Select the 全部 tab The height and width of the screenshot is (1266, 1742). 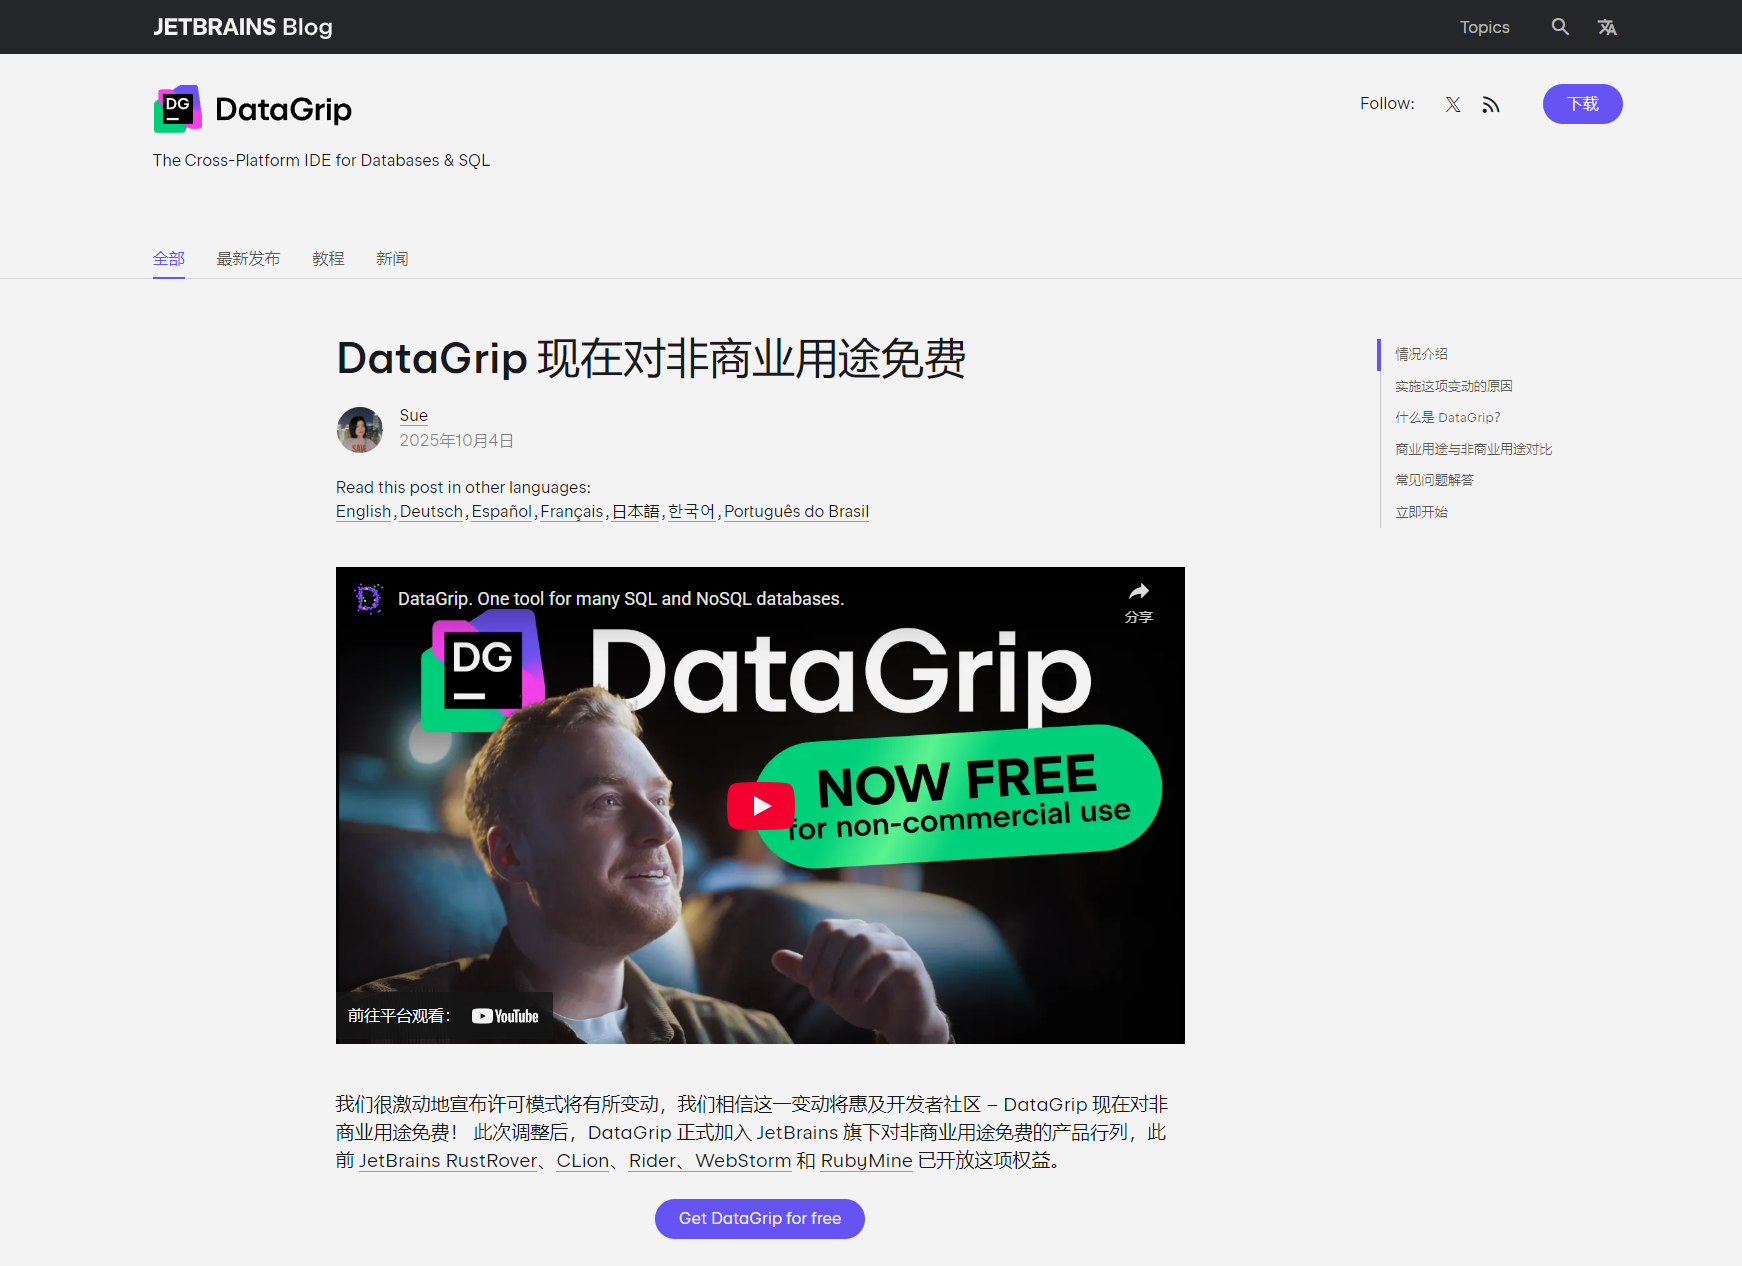169,259
